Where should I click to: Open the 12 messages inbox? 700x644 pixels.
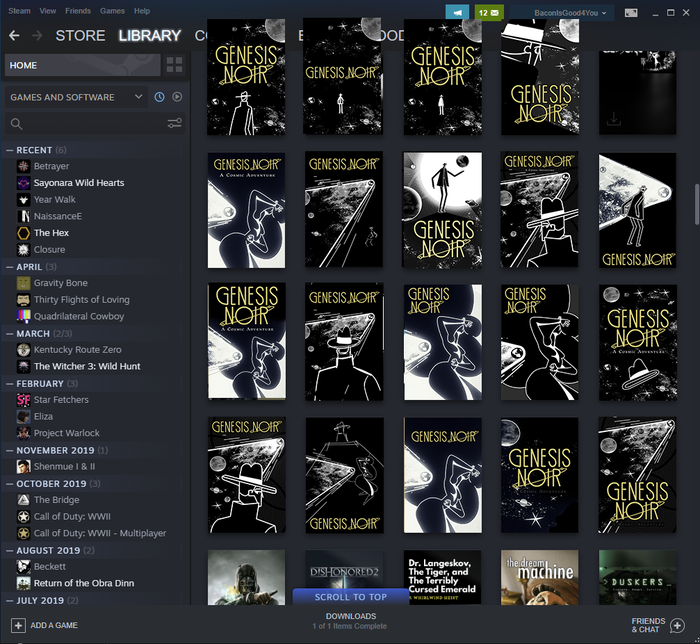tap(489, 12)
